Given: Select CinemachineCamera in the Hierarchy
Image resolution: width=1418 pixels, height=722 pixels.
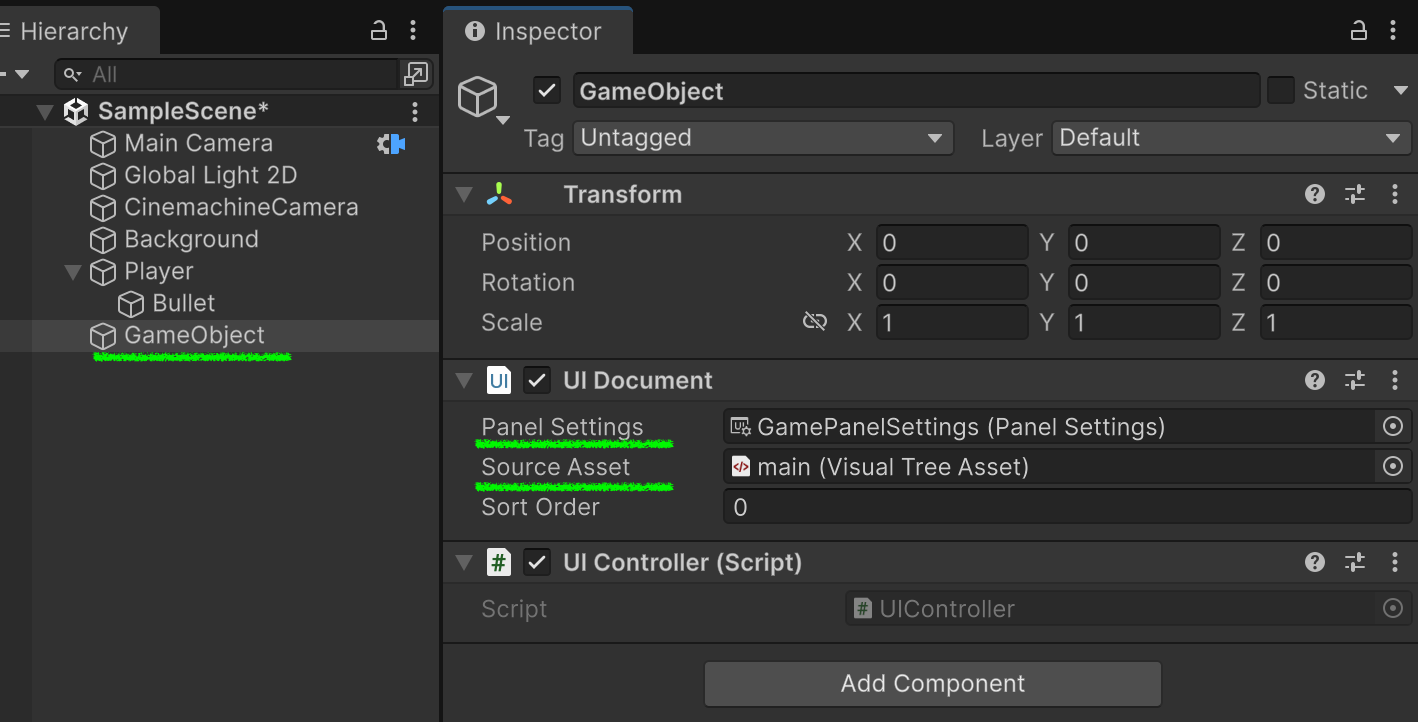Looking at the screenshot, I should tap(240, 208).
